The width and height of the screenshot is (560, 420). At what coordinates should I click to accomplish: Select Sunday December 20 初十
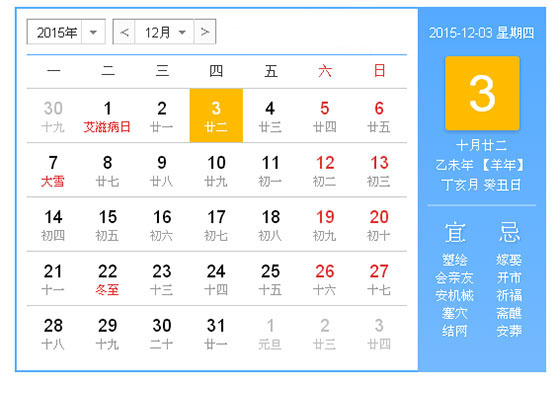pyautogui.click(x=379, y=225)
